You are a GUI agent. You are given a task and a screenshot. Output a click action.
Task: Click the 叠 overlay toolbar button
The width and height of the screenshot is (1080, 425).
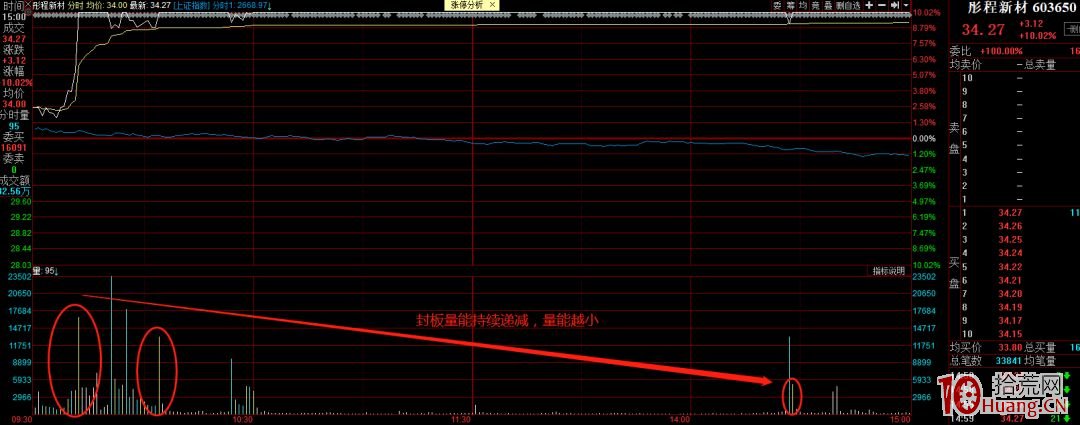(x=828, y=5)
